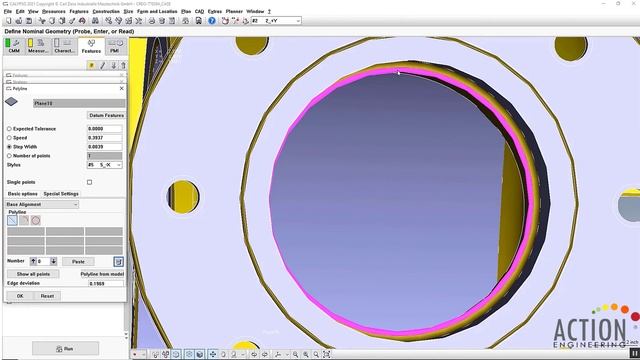
Task: Switch to the Characteristics tab
Action: click(64, 46)
